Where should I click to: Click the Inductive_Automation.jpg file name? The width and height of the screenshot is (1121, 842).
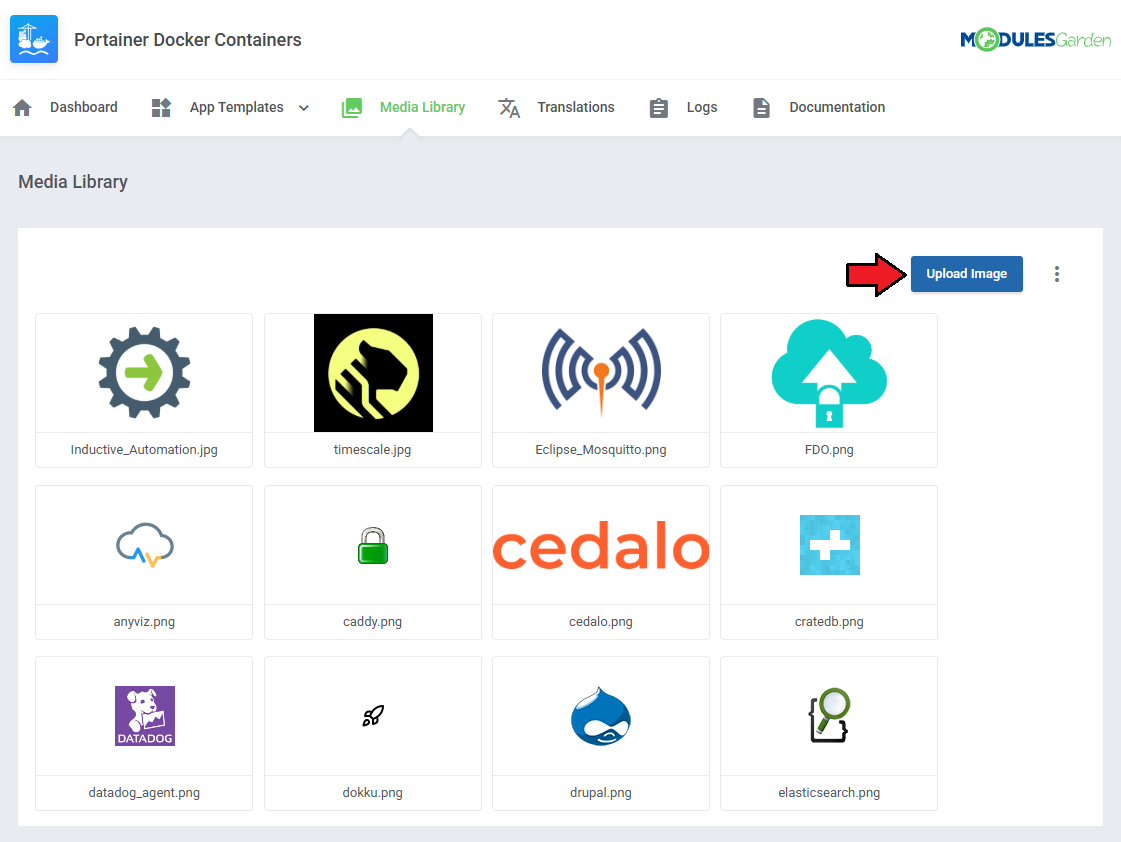coord(144,450)
